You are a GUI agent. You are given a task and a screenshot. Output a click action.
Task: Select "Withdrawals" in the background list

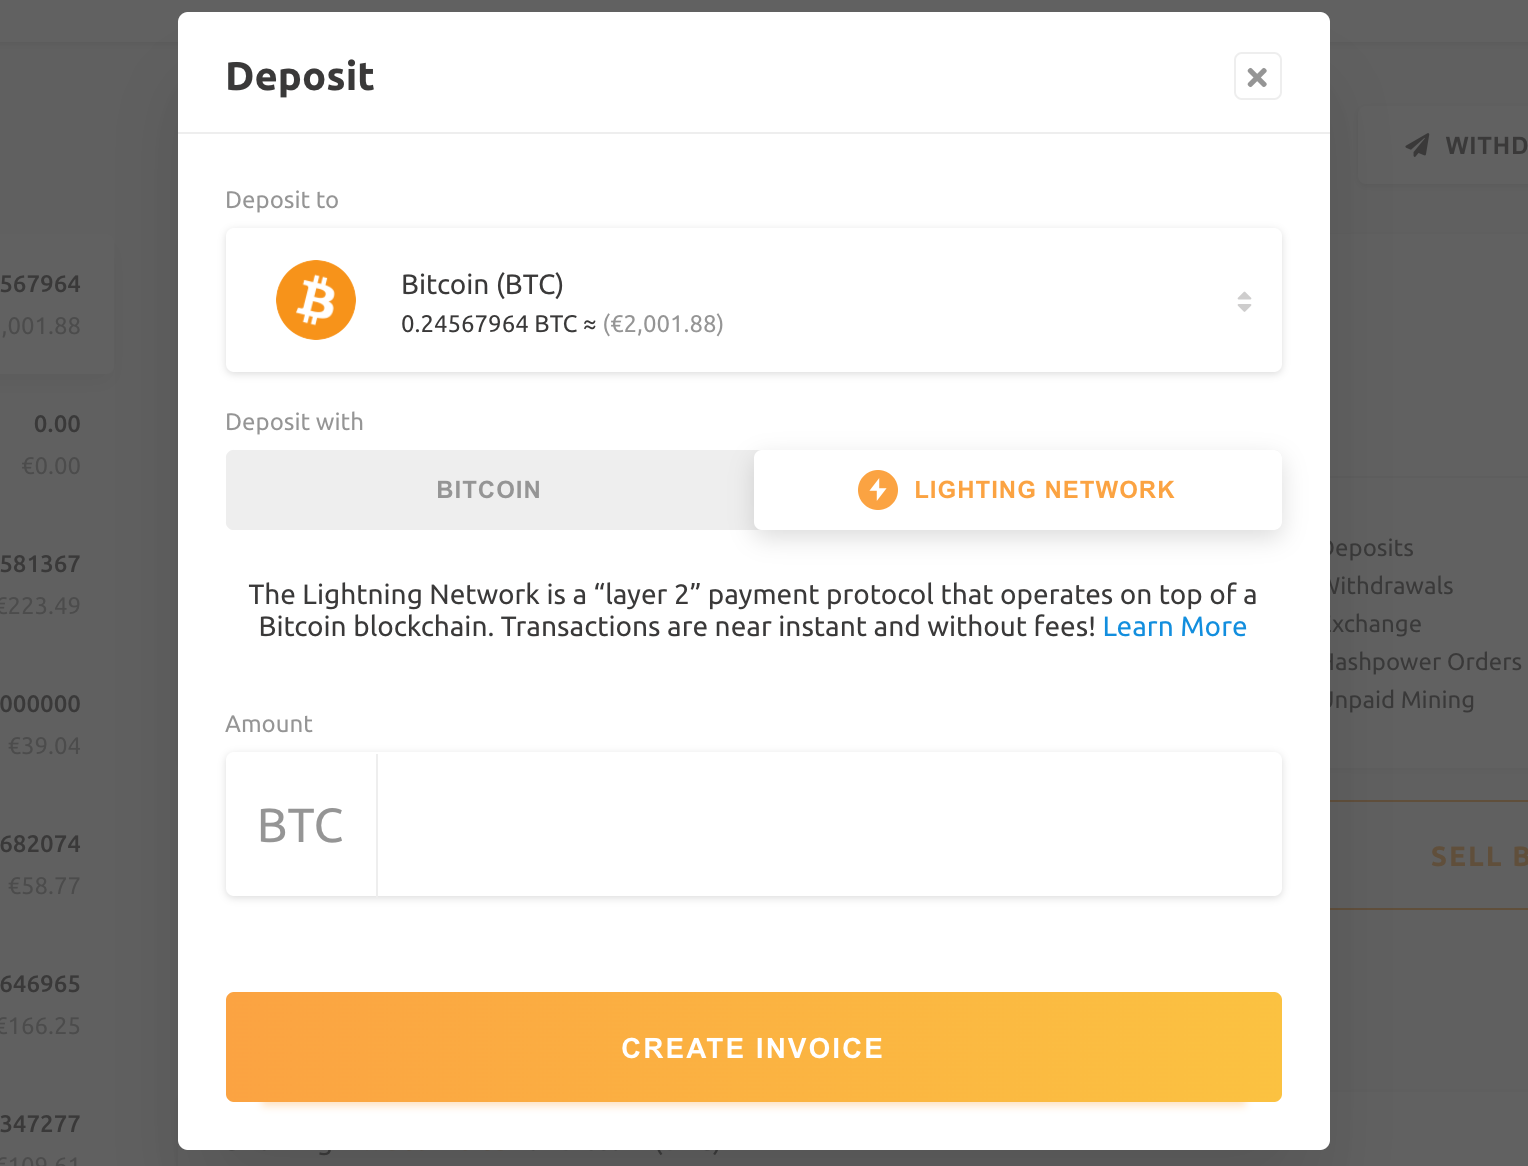point(1388,586)
